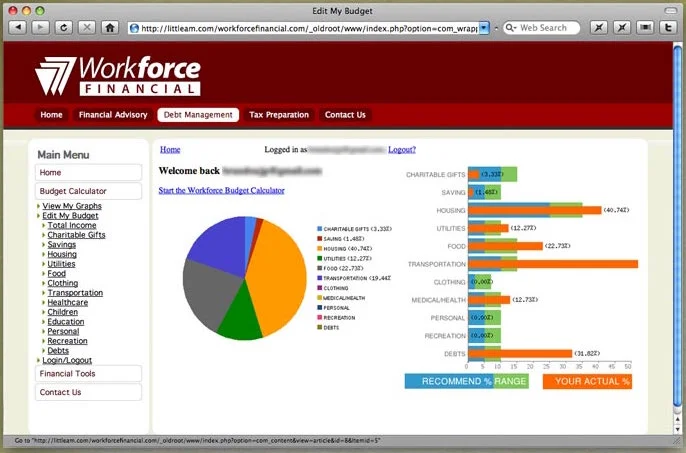686x453 pixels.
Task: Open the Healthcare sidebar link
Action: (x=68, y=302)
